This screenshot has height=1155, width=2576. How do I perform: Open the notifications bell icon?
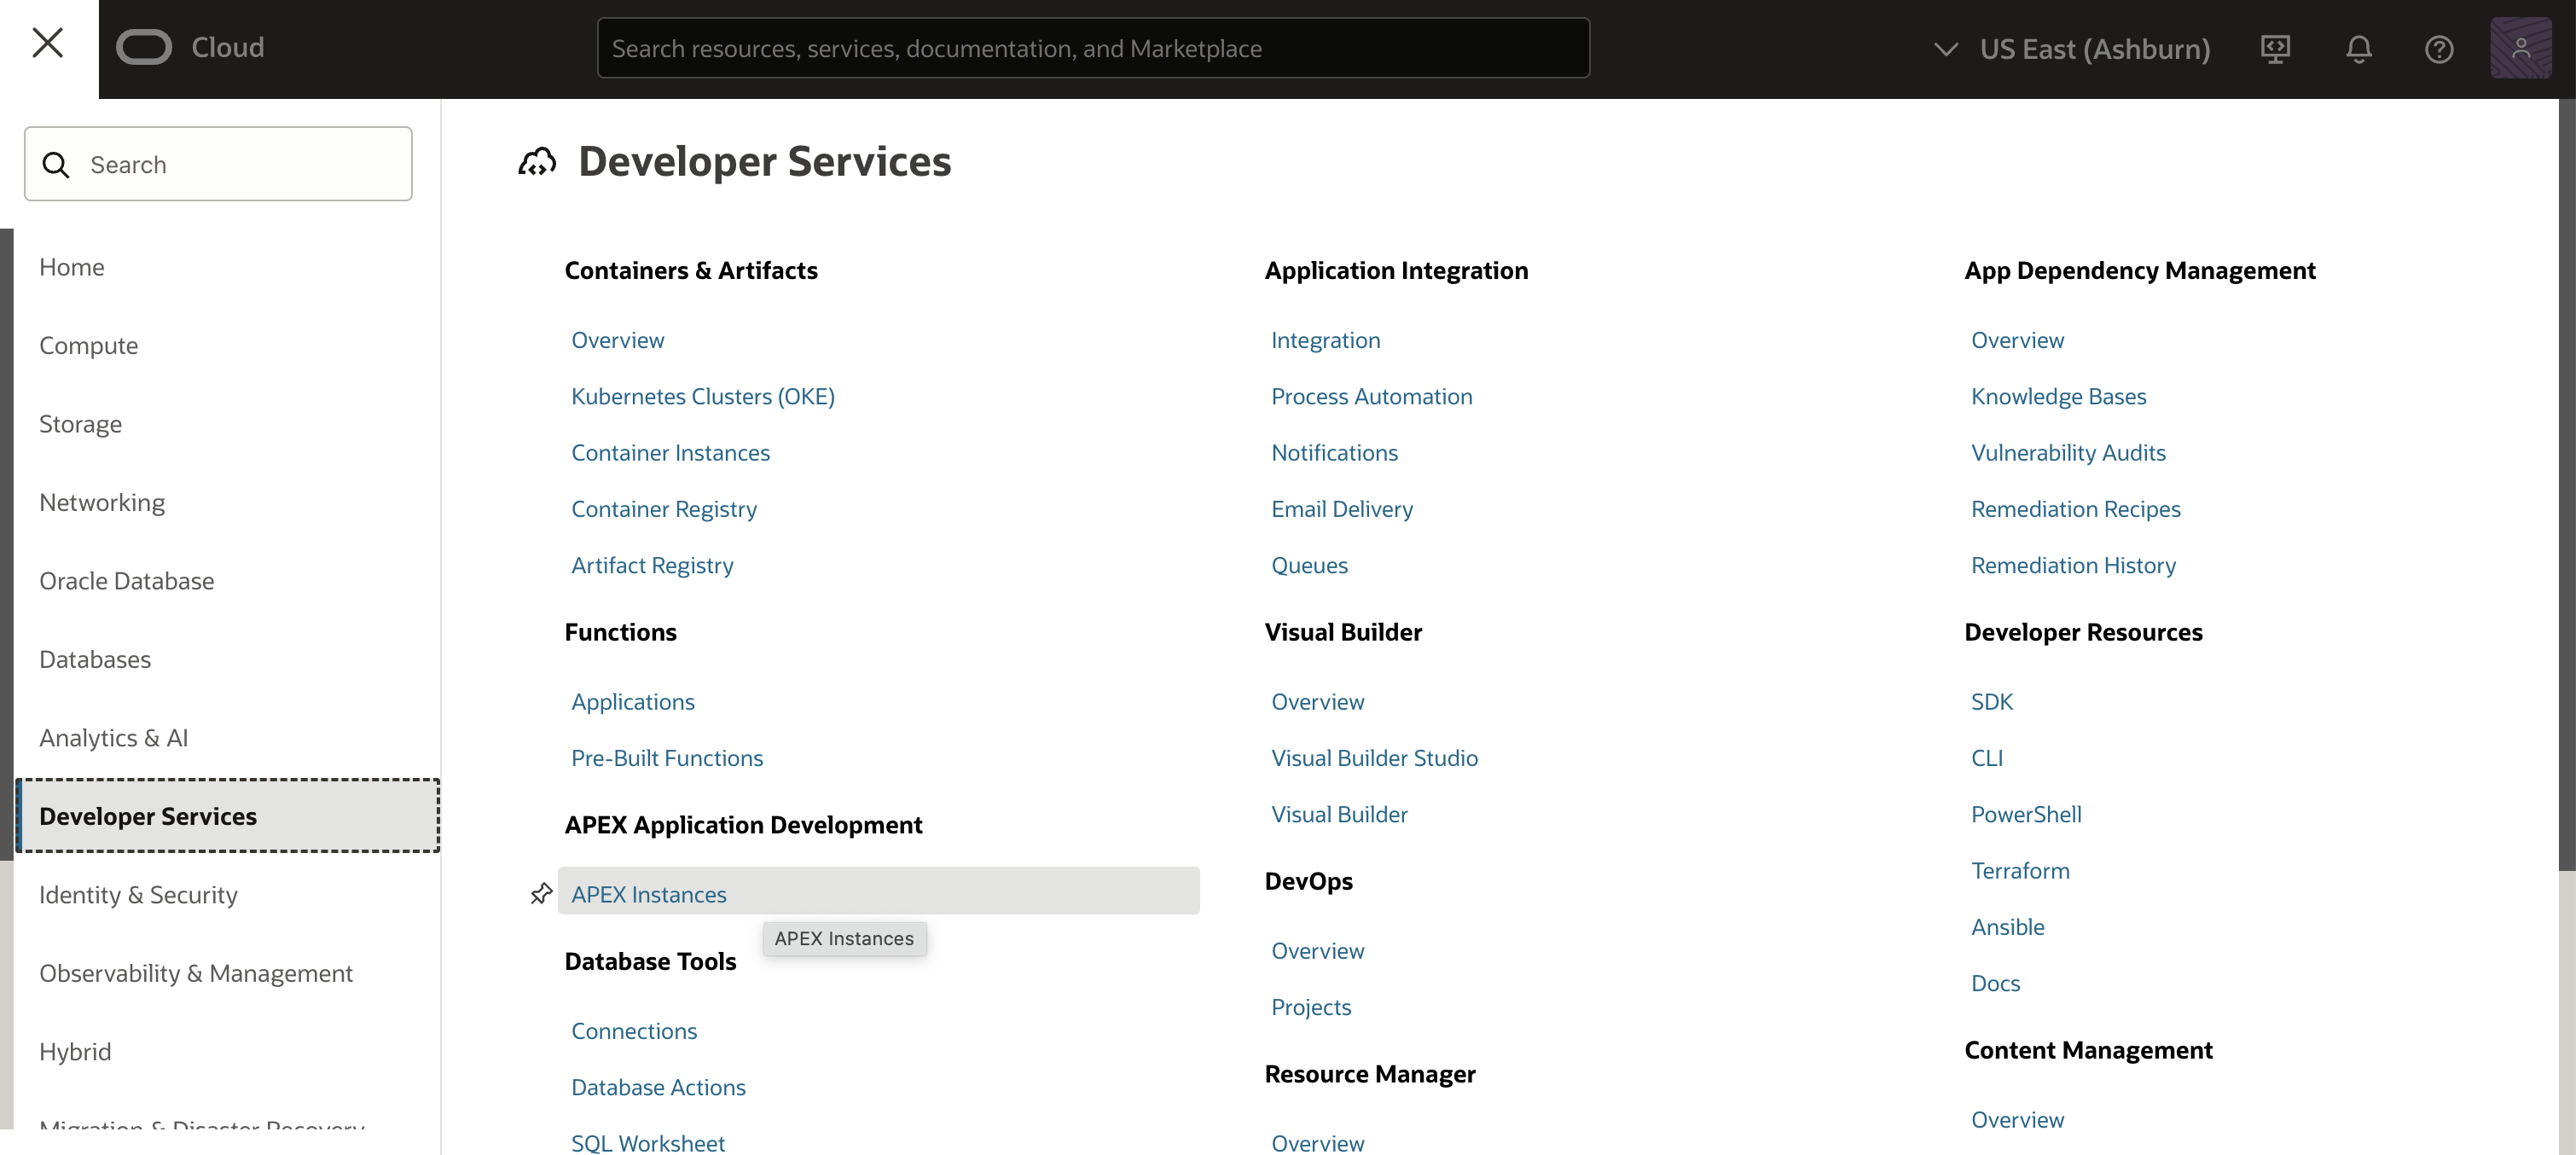(2358, 48)
